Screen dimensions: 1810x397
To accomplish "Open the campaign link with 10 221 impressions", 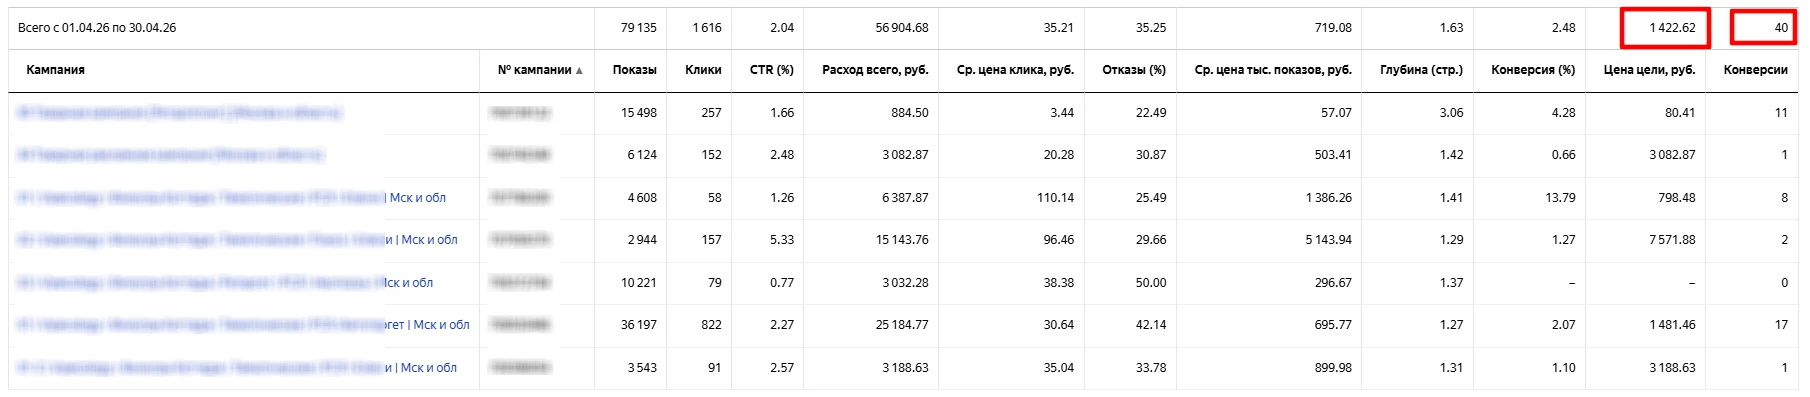I will (x=225, y=283).
